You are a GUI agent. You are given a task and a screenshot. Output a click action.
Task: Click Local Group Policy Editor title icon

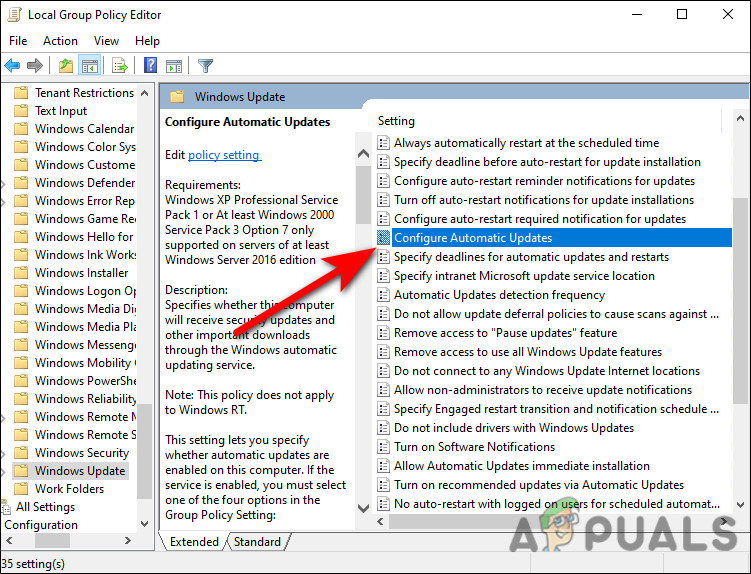(x=14, y=15)
